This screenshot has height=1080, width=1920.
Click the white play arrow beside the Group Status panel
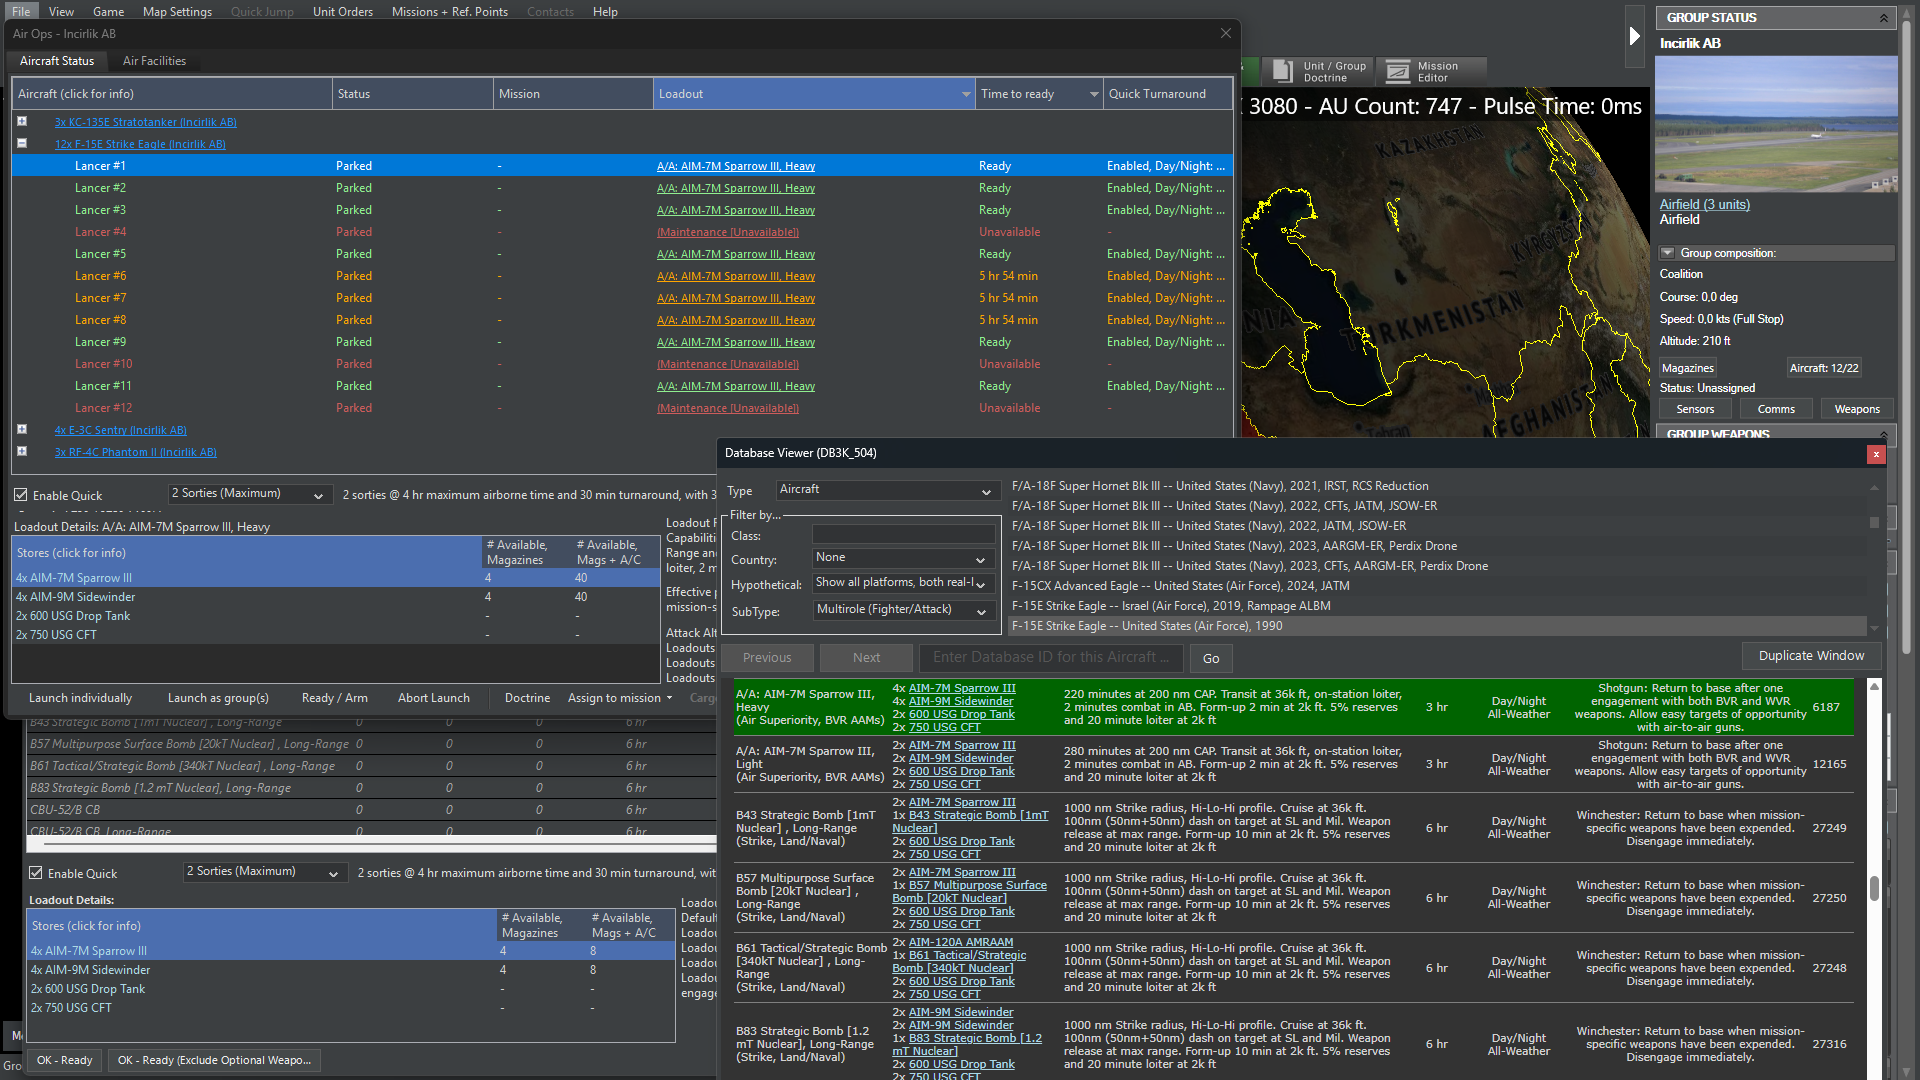pos(1634,36)
